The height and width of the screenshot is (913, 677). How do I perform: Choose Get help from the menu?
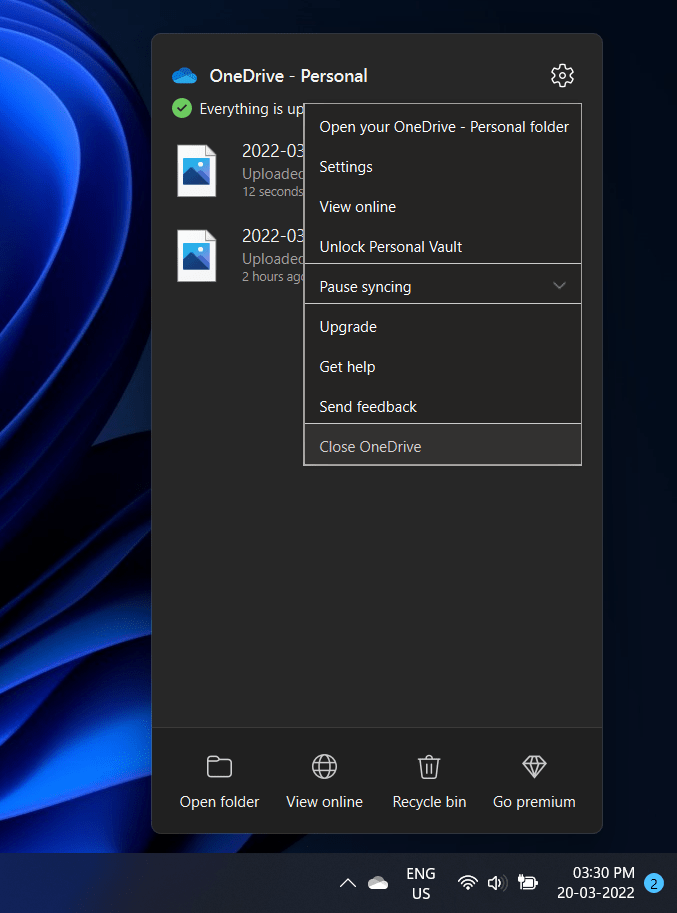(443, 367)
